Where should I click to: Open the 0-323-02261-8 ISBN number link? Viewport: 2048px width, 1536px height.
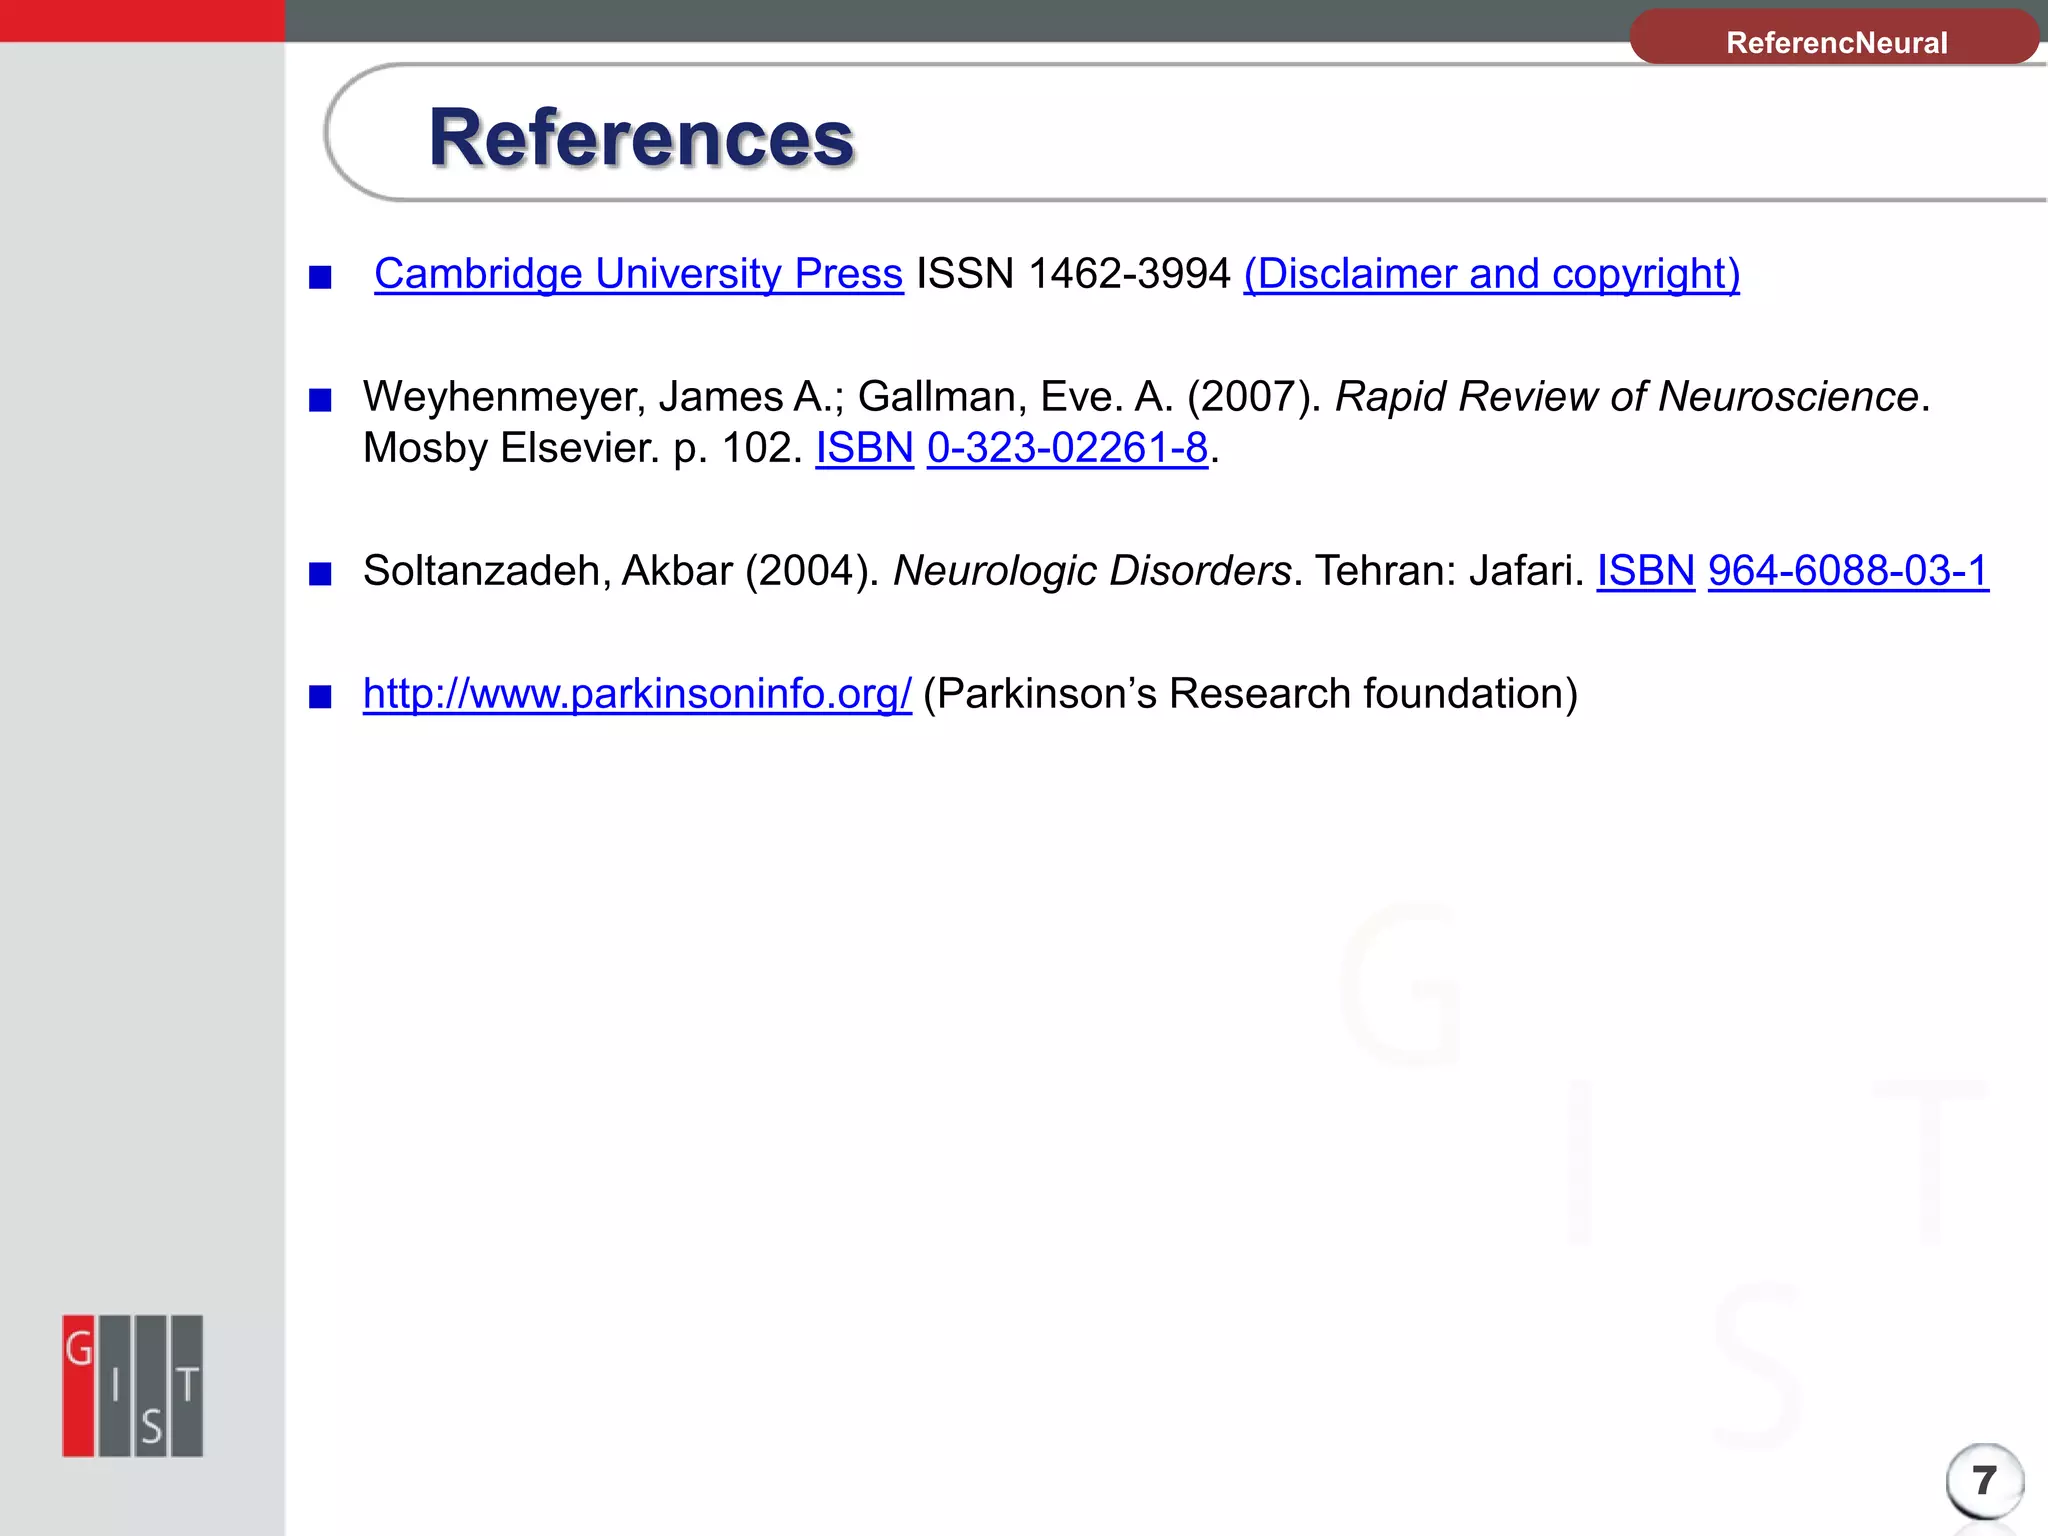(x=1067, y=448)
